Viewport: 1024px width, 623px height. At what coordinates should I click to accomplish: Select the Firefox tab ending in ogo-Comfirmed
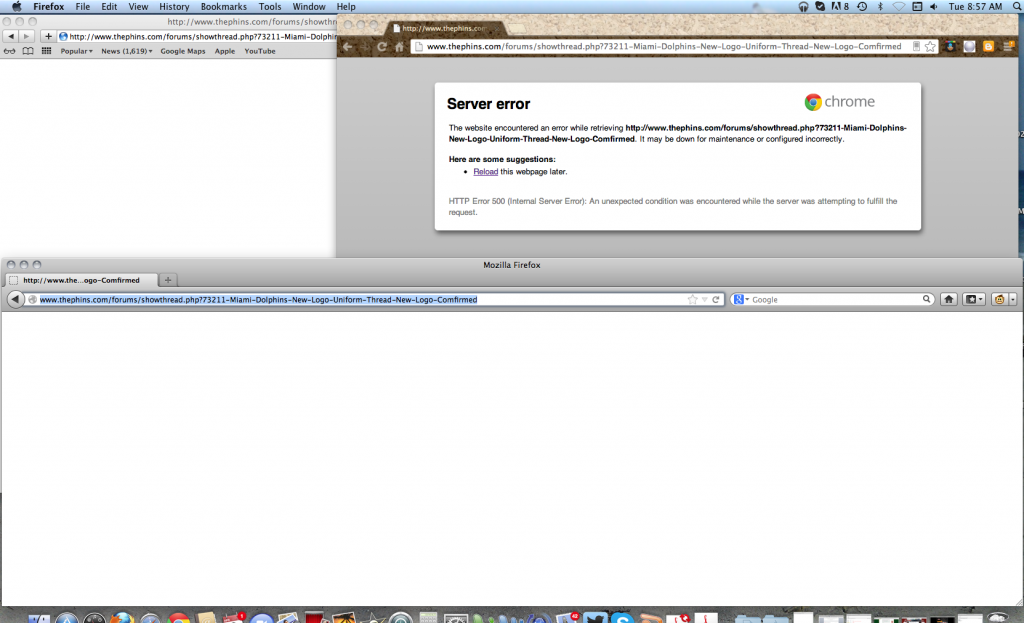82,280
